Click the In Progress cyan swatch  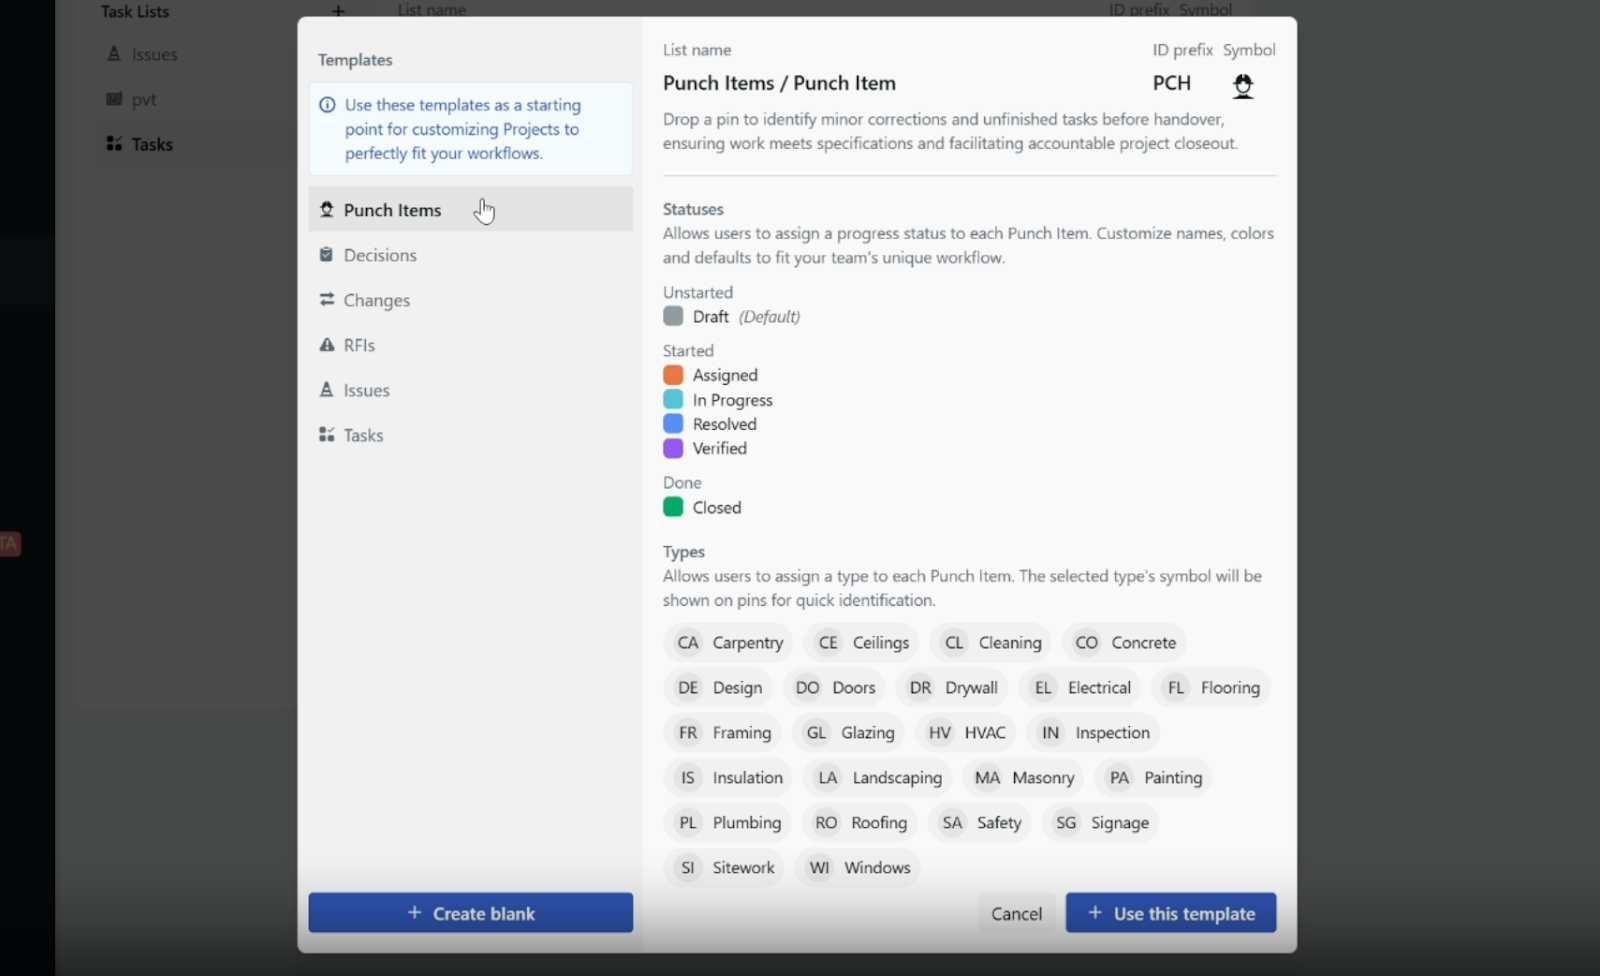[673, 399]
